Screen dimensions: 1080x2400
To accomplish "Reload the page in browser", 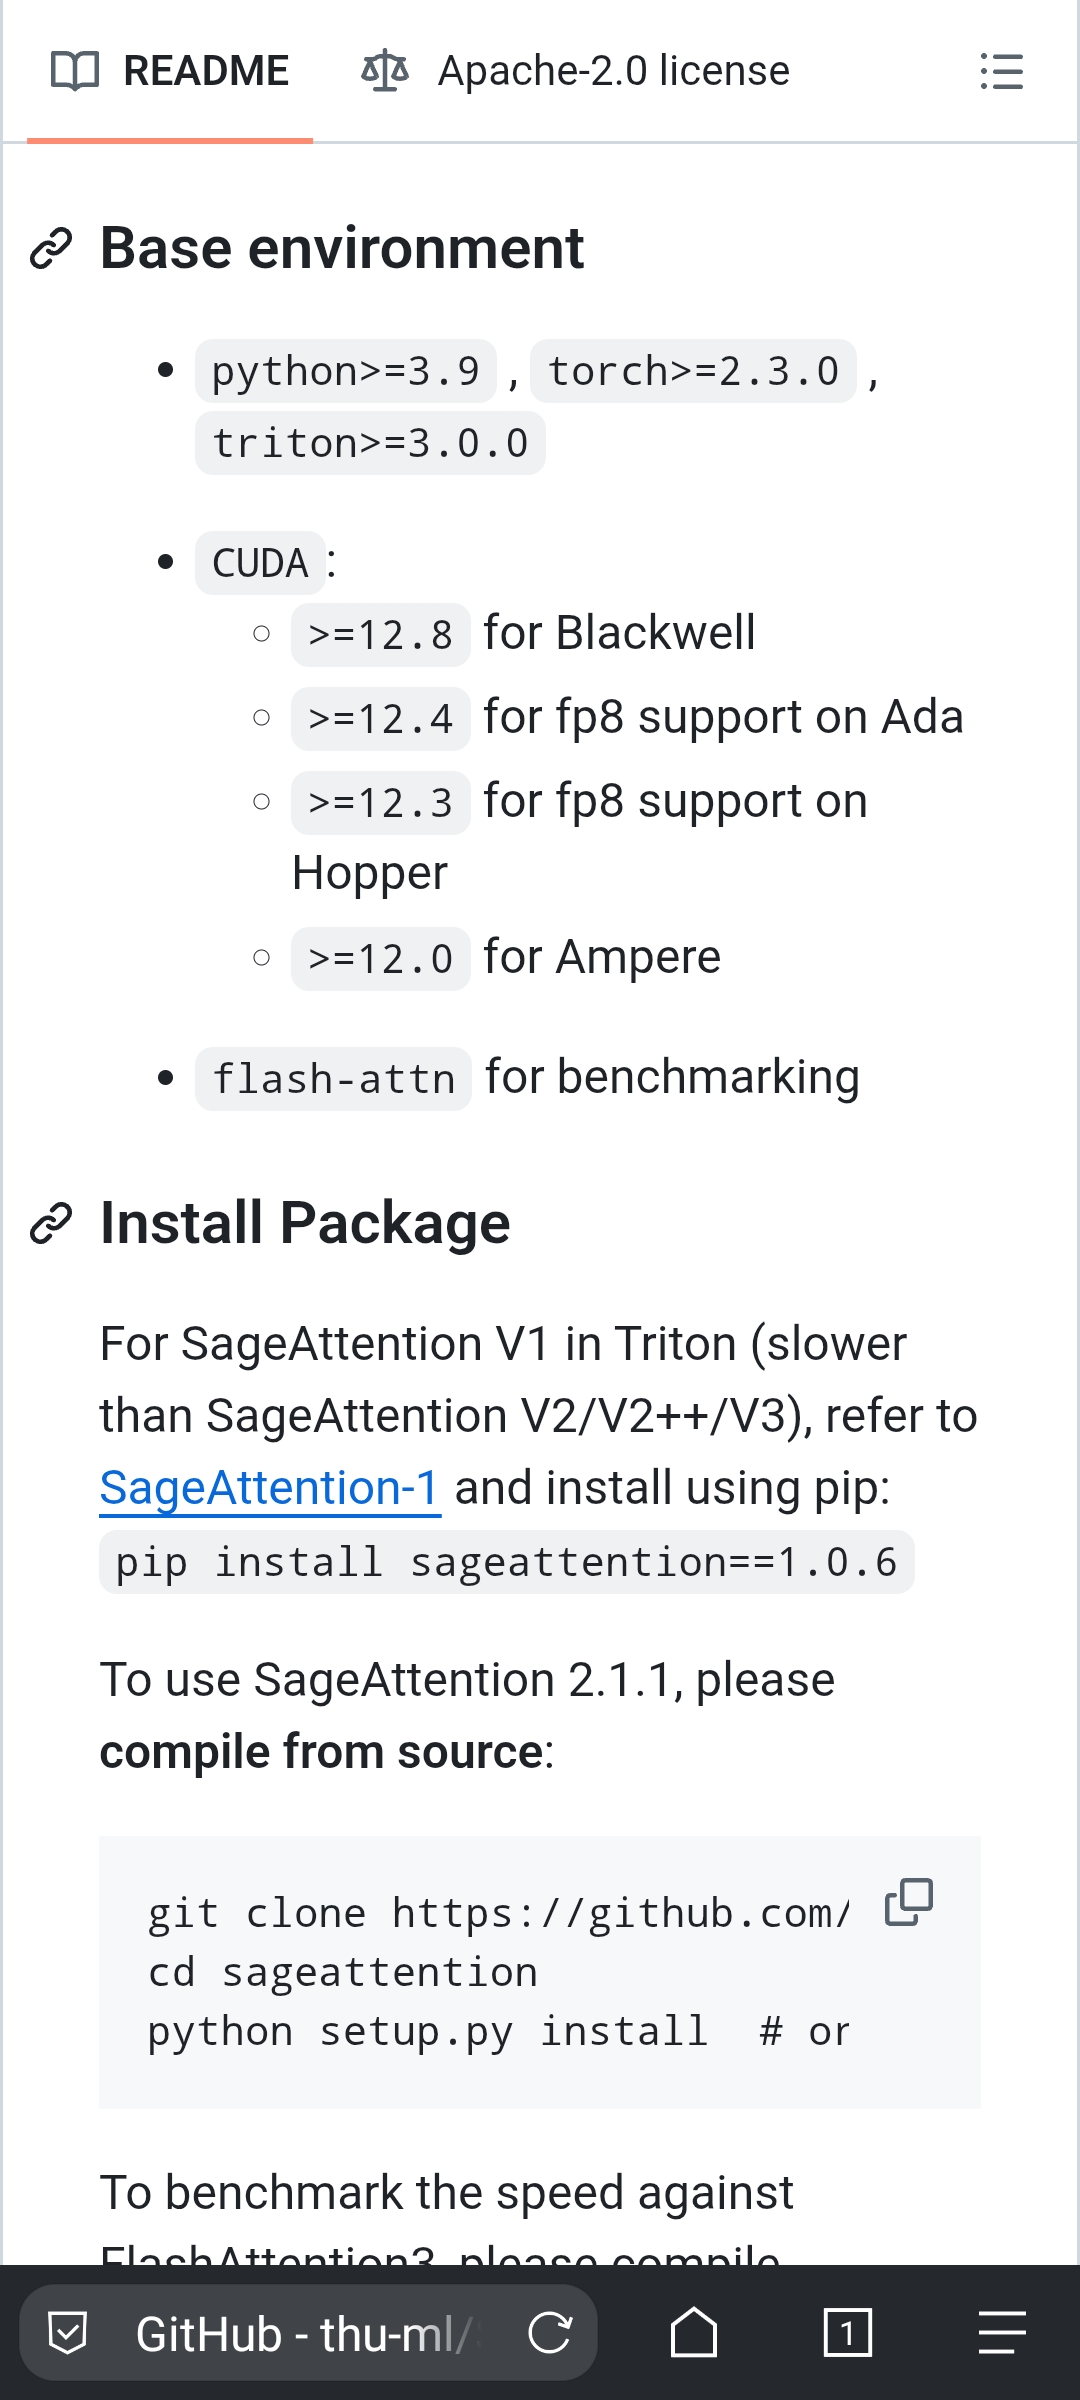I will pyautogui.click(x=549, y=2333).
